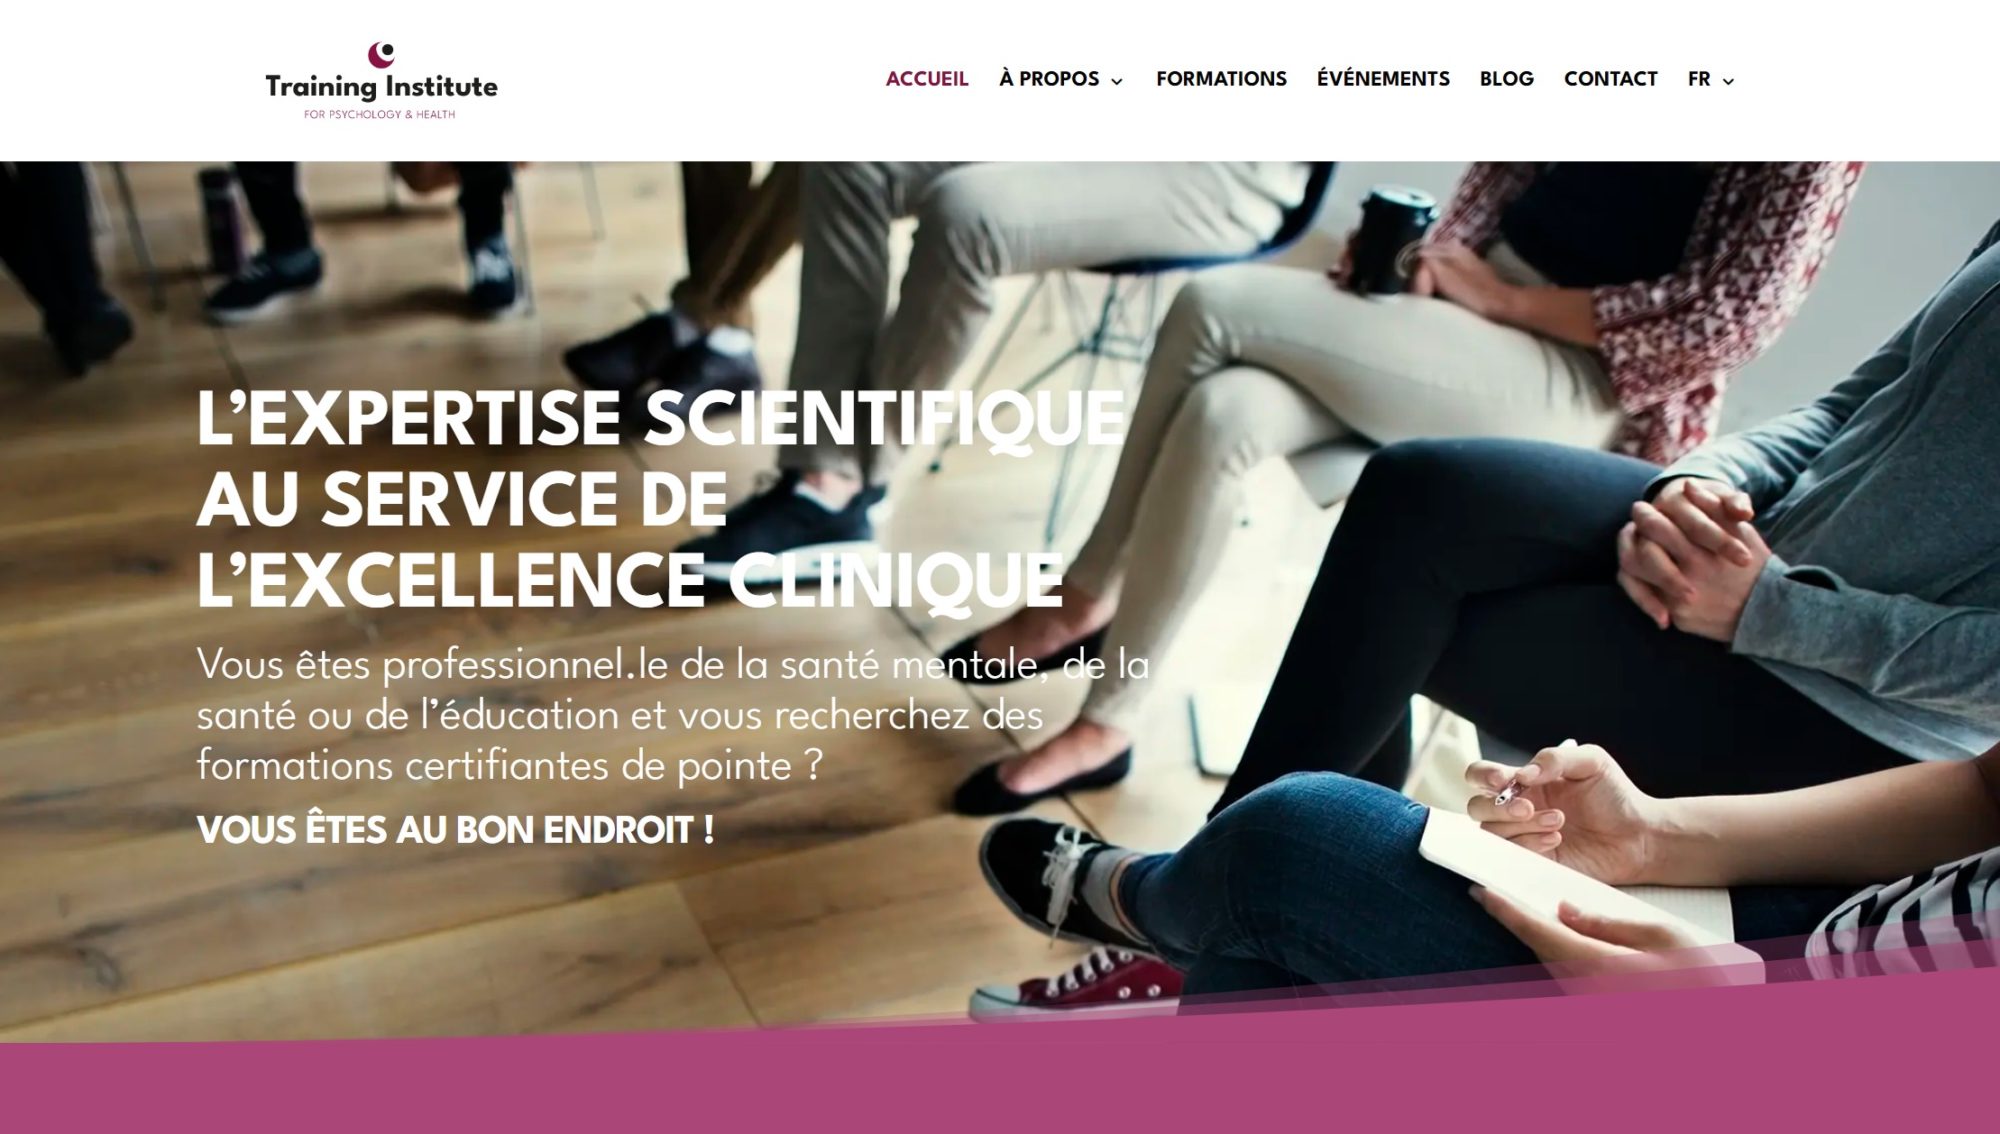
Task: Click the Training Institute logo
Action: [381, 81]
